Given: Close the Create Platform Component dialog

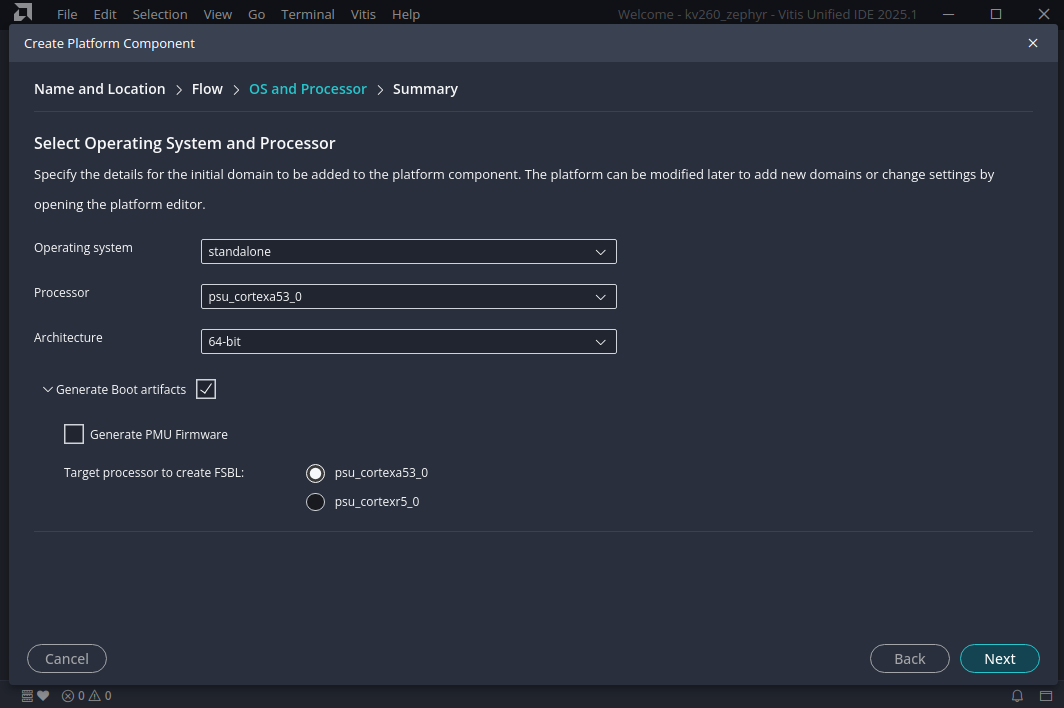Looking at the screenshot, I should 1033,43.
